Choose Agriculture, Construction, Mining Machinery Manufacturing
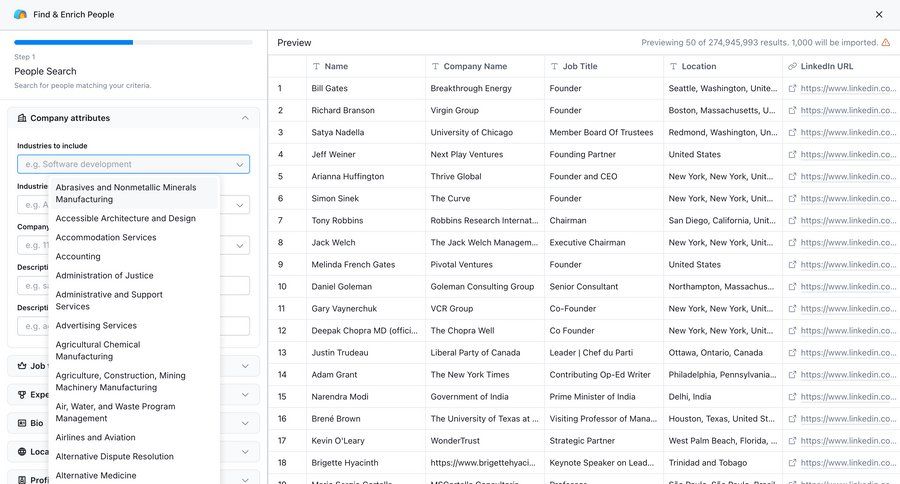This screenshot has height=484, width=900. 134,381
